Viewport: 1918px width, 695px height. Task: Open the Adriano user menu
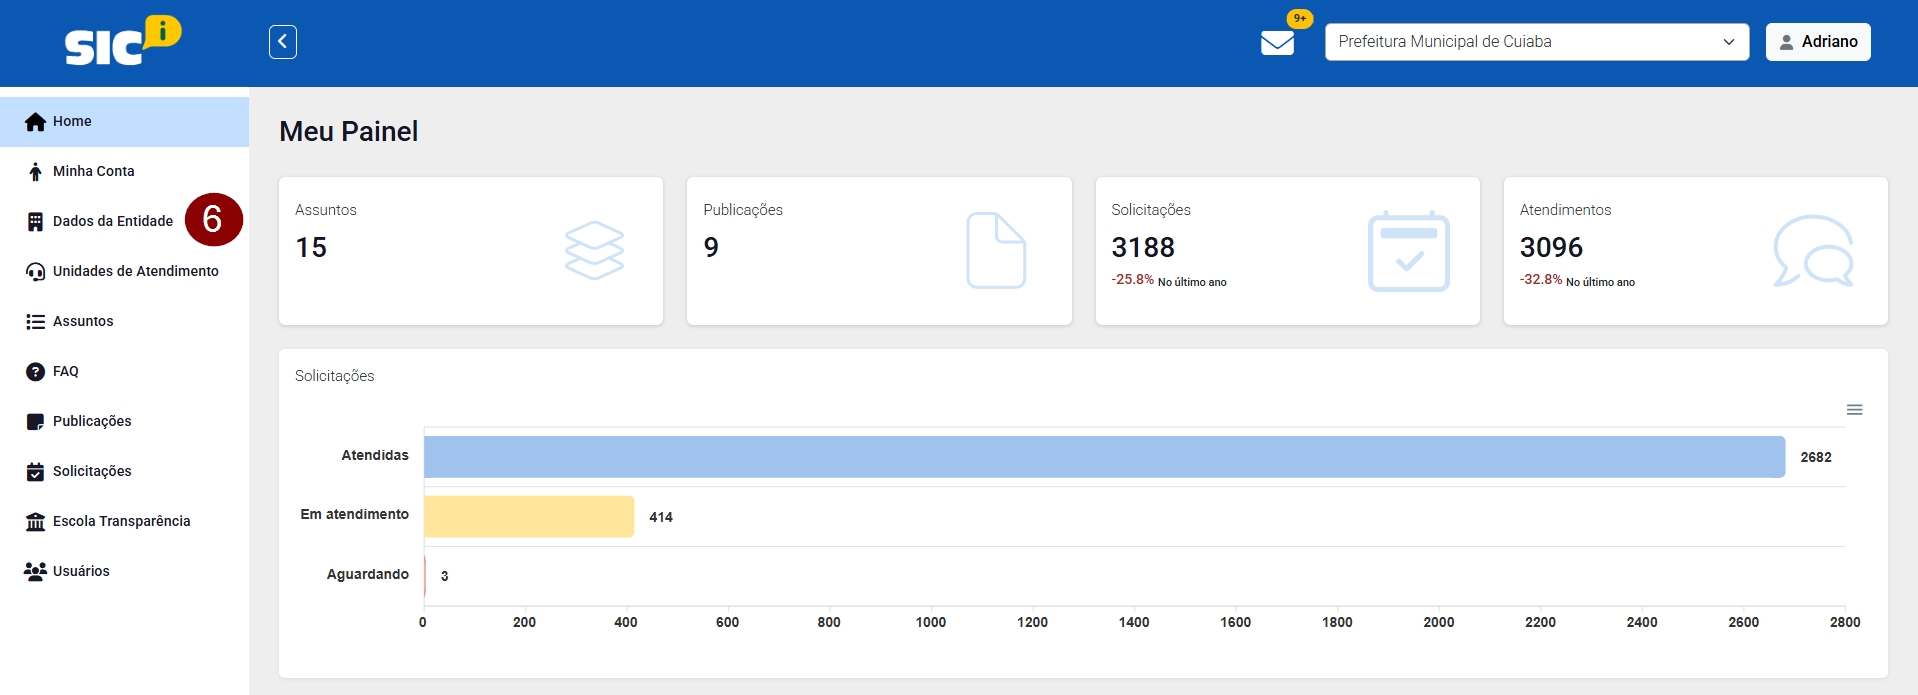(x=1817, y=42)
